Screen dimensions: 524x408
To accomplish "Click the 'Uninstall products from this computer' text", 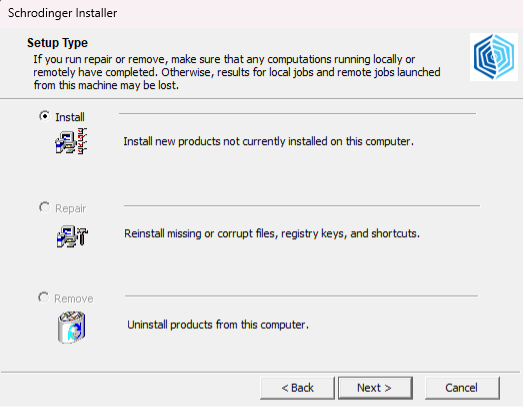I will point(218,324).
